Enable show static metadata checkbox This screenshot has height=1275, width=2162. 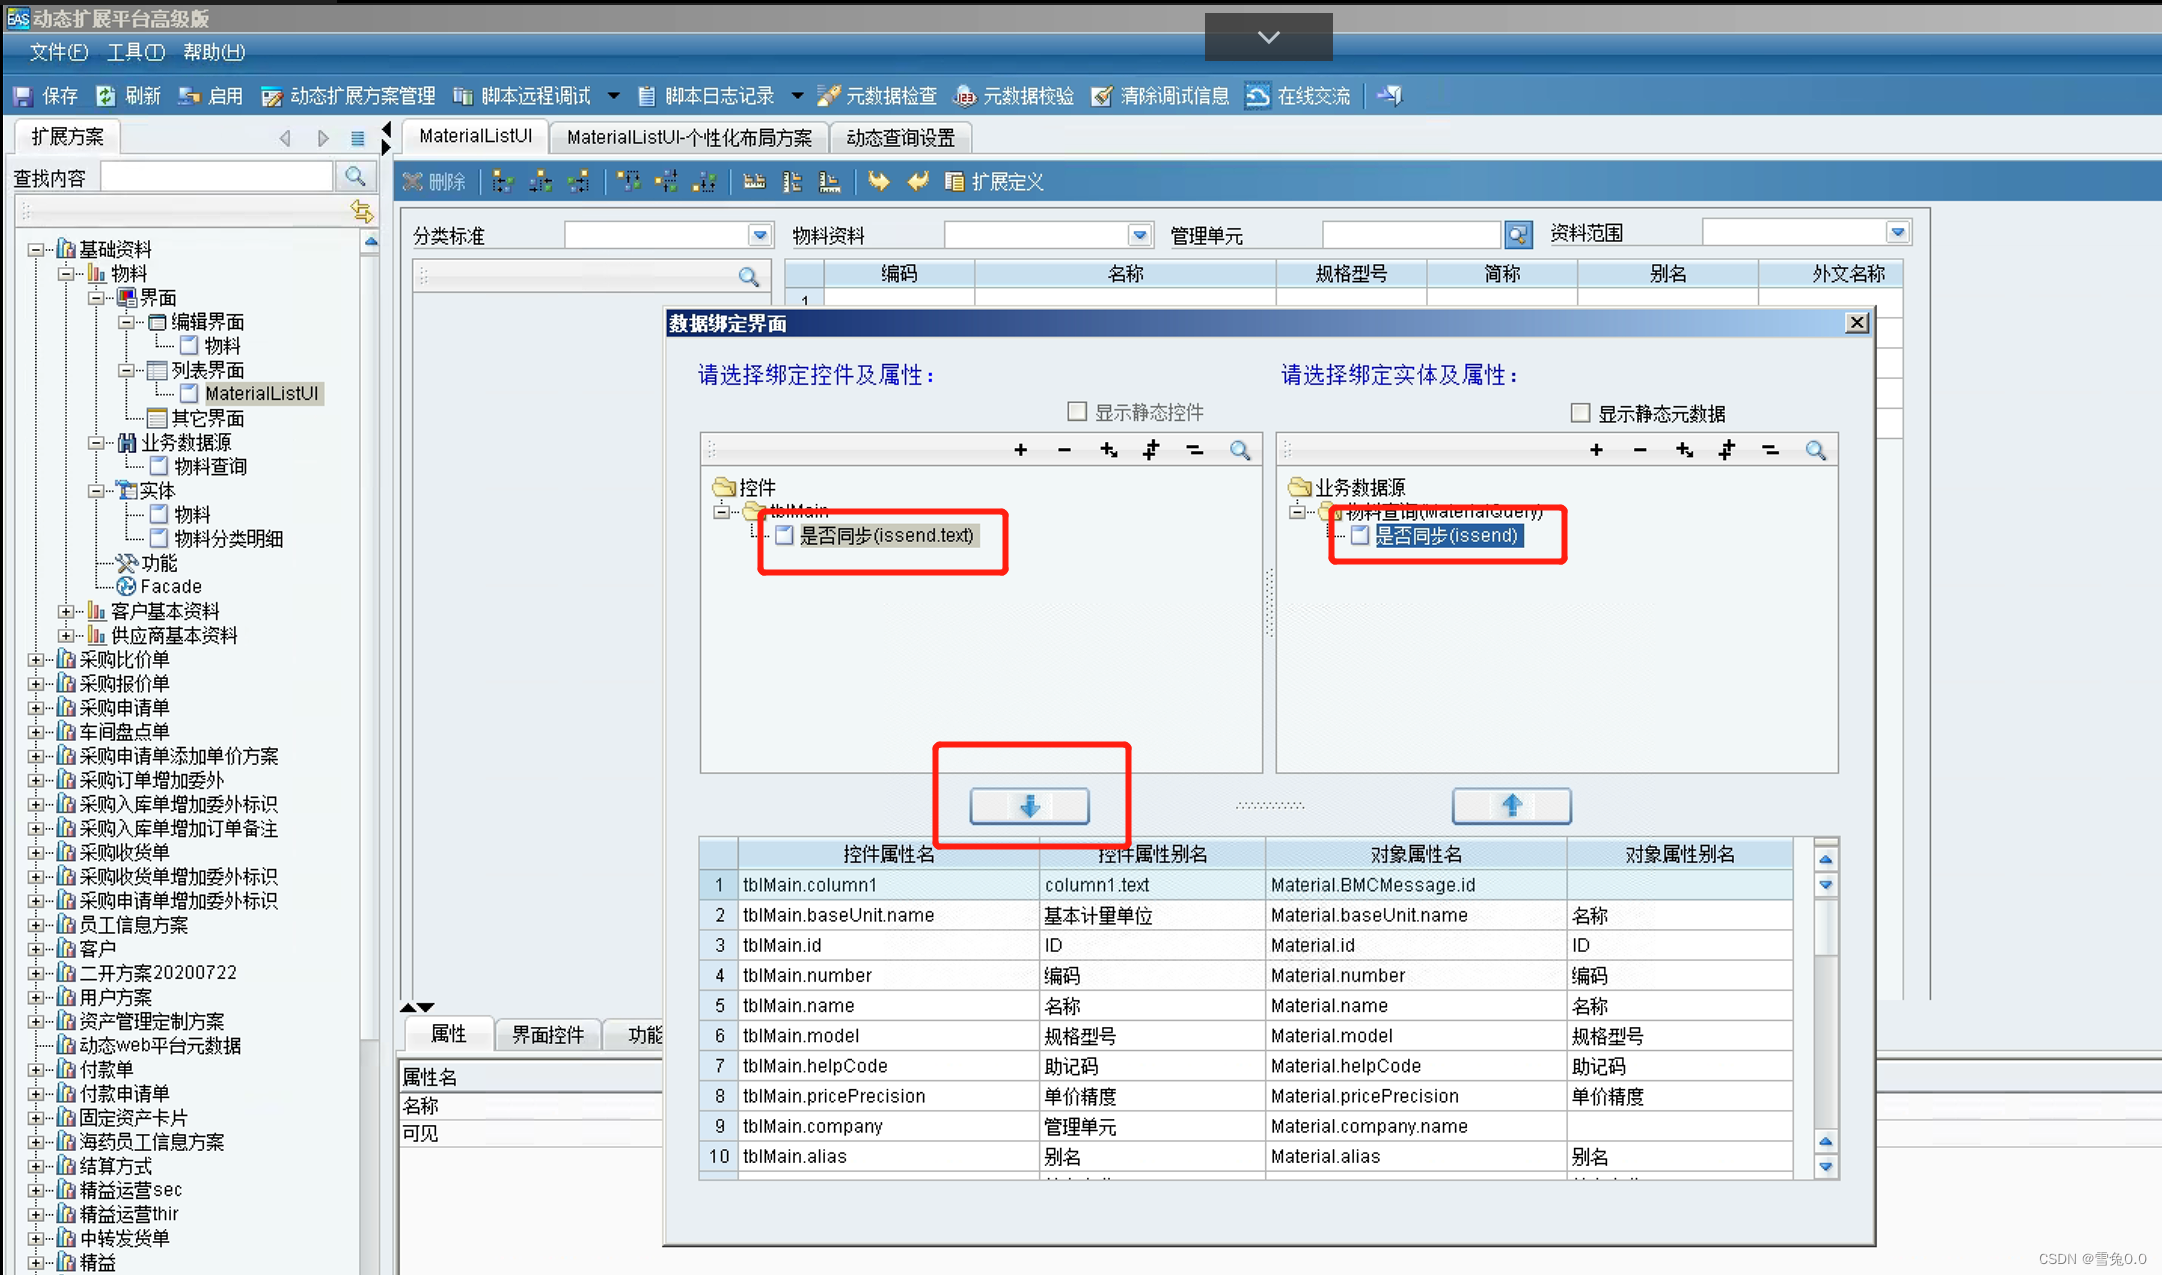tap(1580, 413)
